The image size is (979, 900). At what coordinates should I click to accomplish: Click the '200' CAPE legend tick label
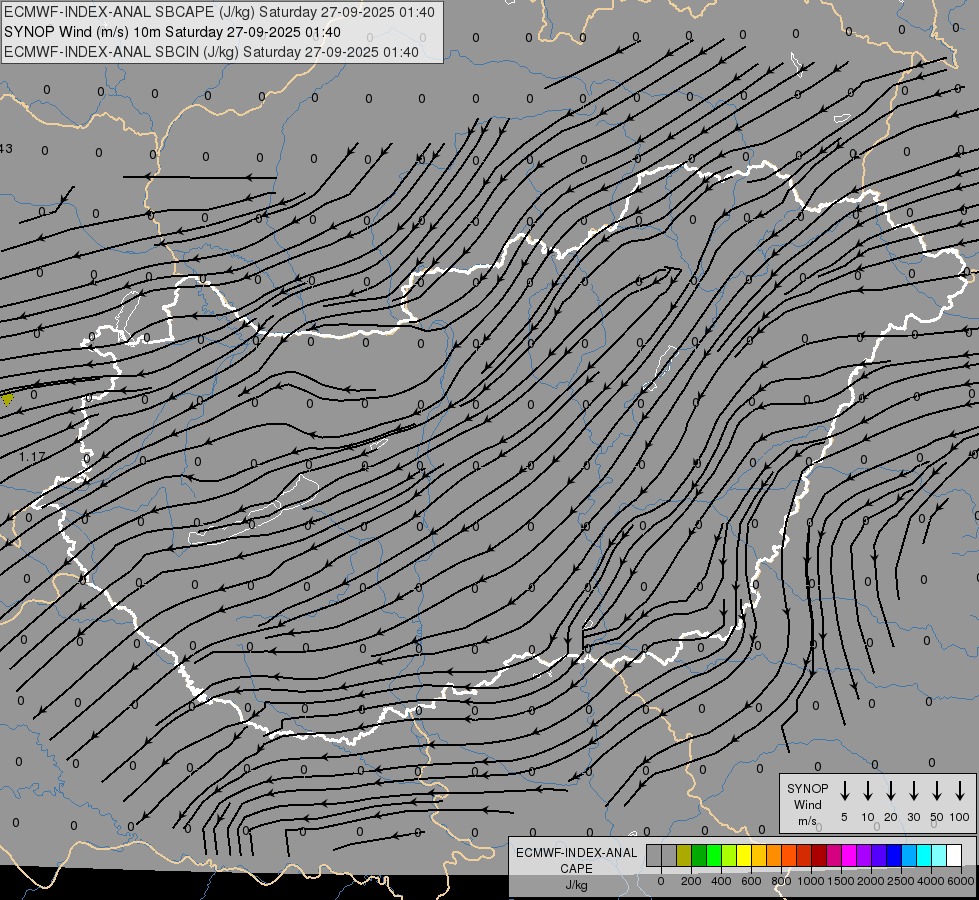point(691,881)
